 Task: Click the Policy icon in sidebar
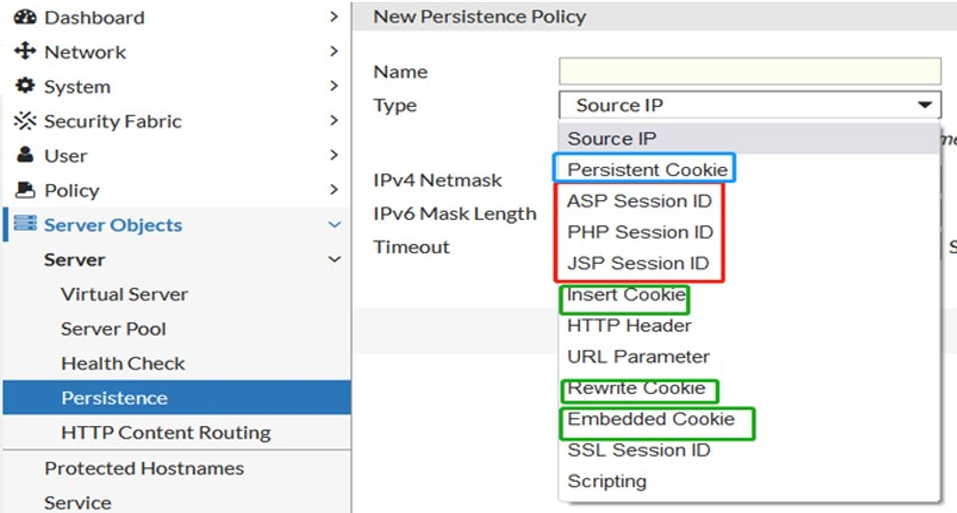(x=25, y=190)
